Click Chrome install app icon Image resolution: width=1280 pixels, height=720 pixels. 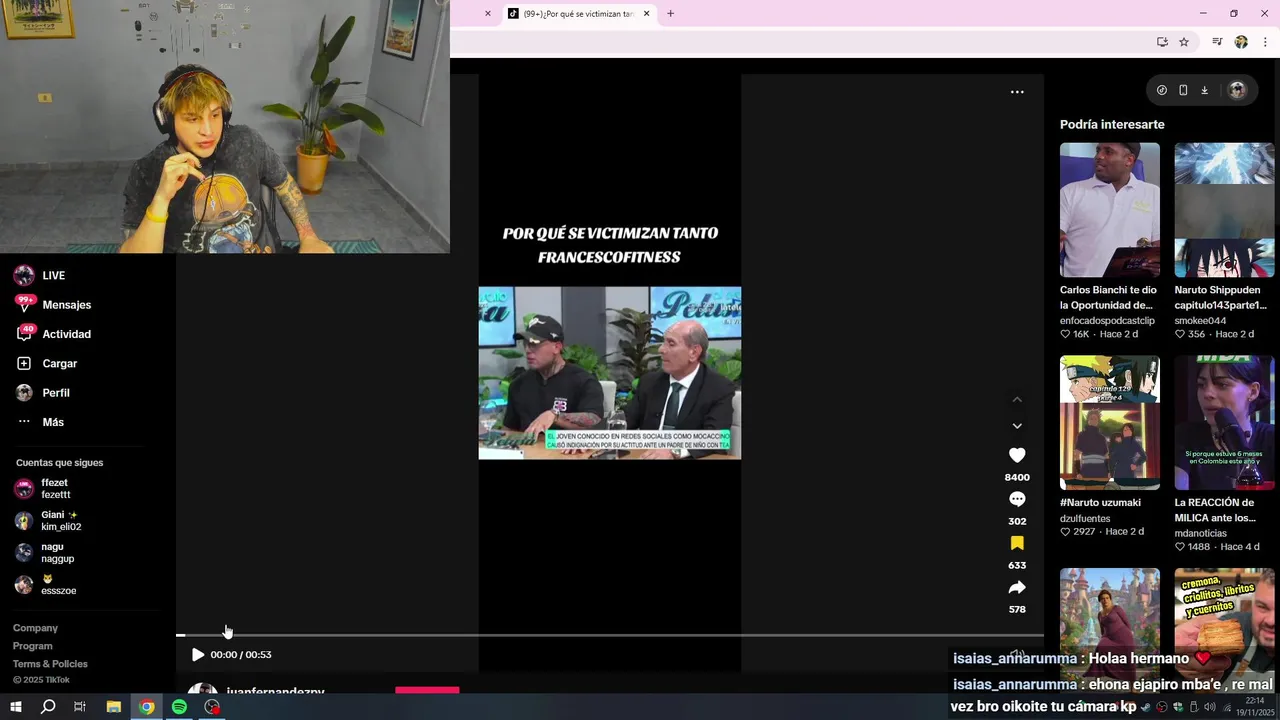[1162, 42]
